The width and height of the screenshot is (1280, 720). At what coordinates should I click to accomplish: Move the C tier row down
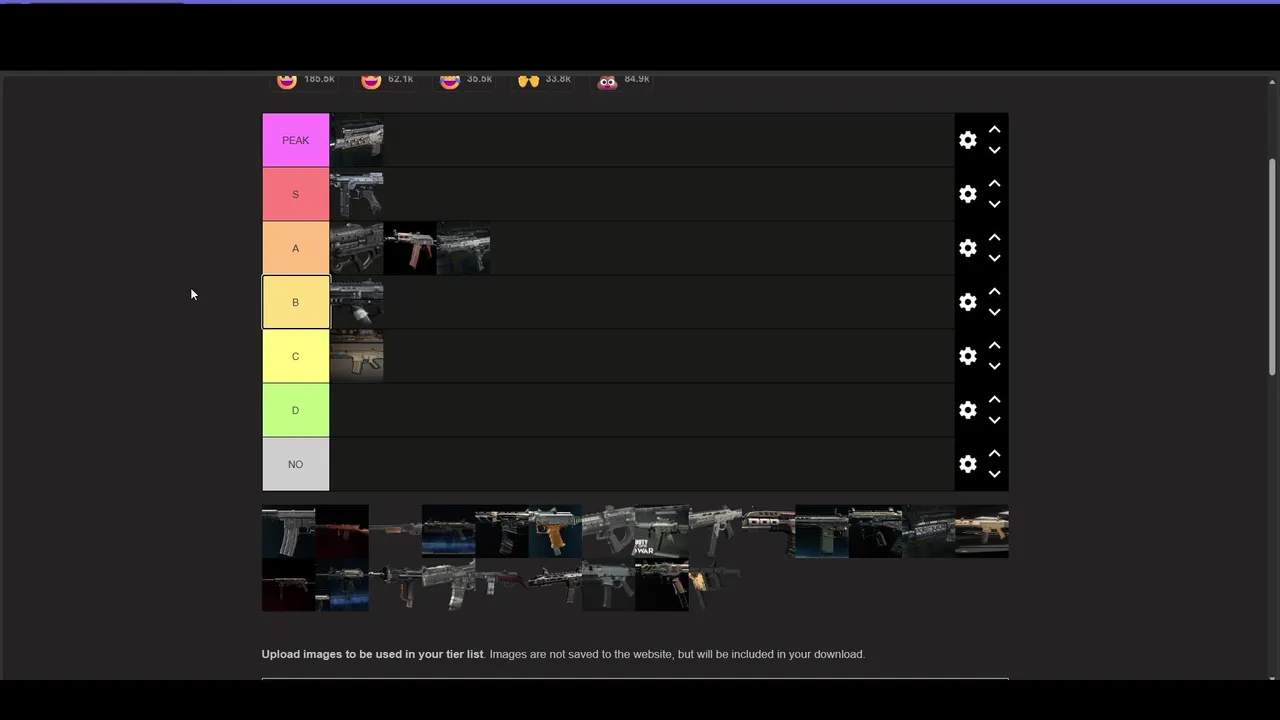(x=994, y=366)
